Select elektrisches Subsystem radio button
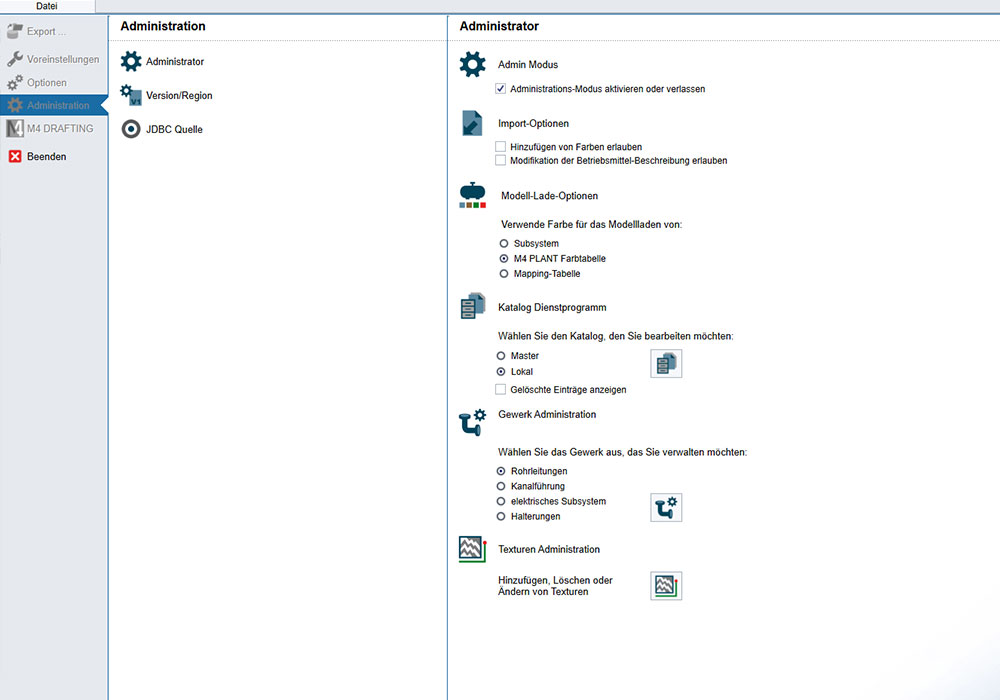Screen dimensions: 1000x700 point(501,502)
